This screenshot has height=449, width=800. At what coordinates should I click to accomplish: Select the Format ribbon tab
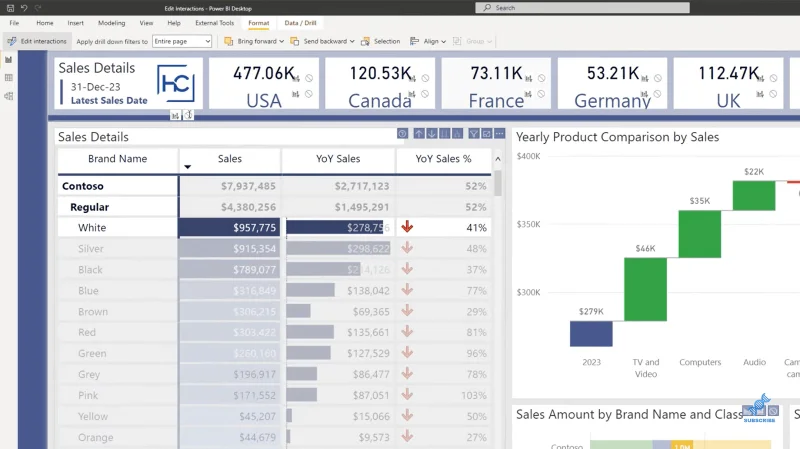259,23
